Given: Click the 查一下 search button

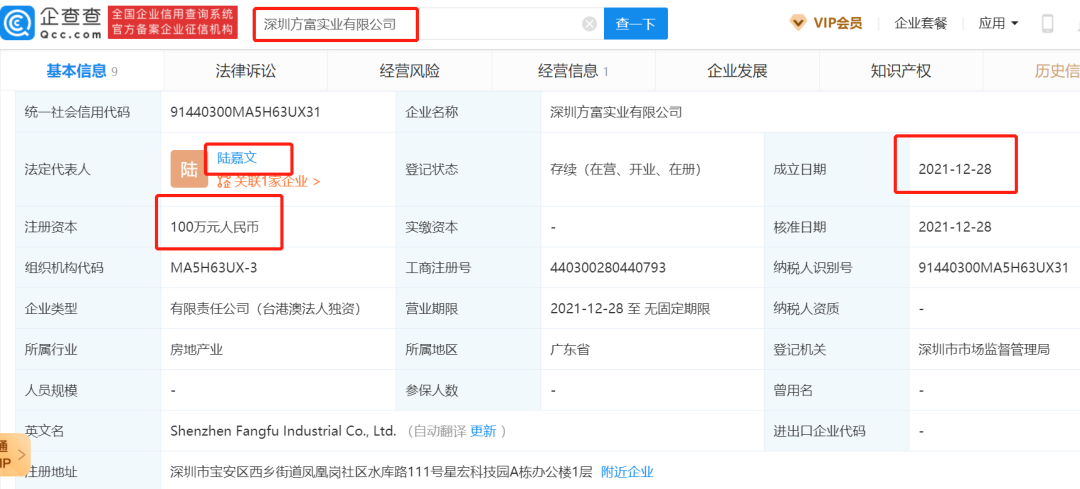Looking at the screenshot, I should (x=636, y=24).
